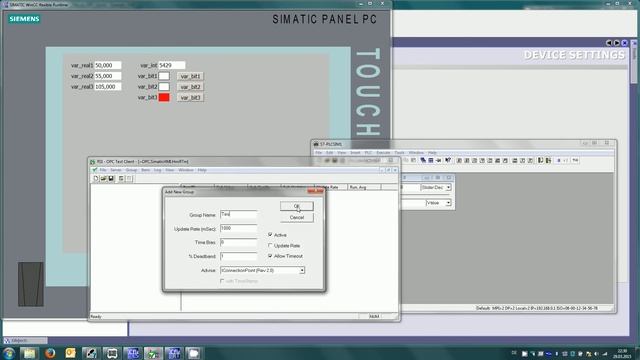Open Tools menu in S7-PLCSIM

click(400, 153)
